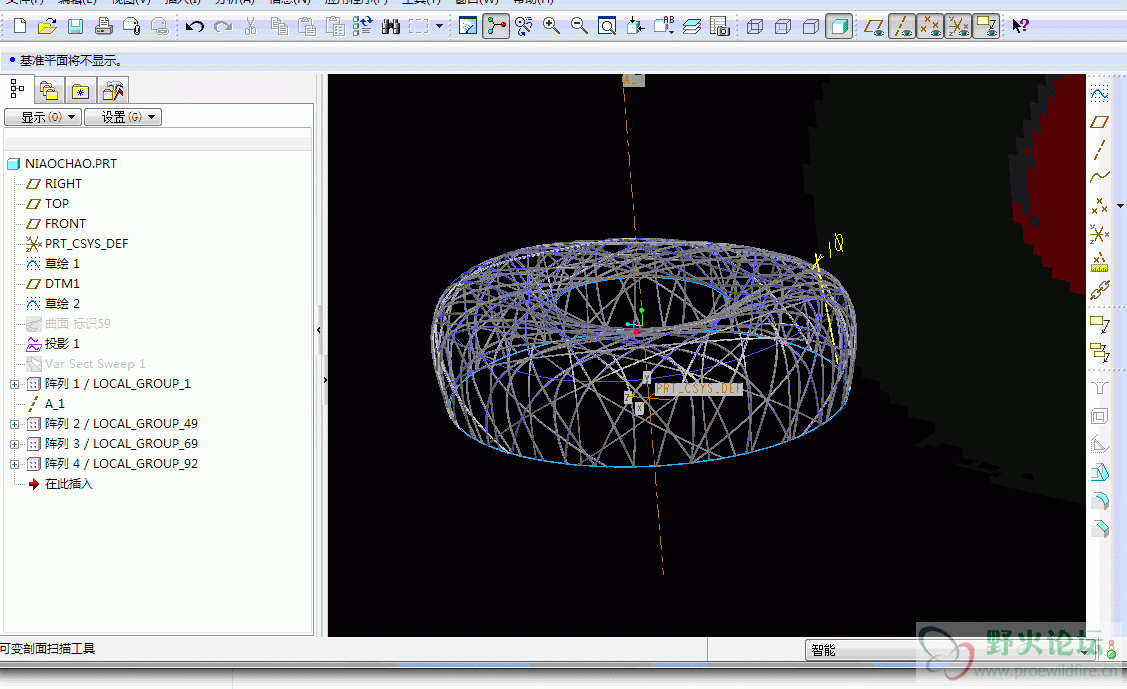The image size is (1127, 689).
Task: Click the zoom out magnifier
Action: point(579,27)
